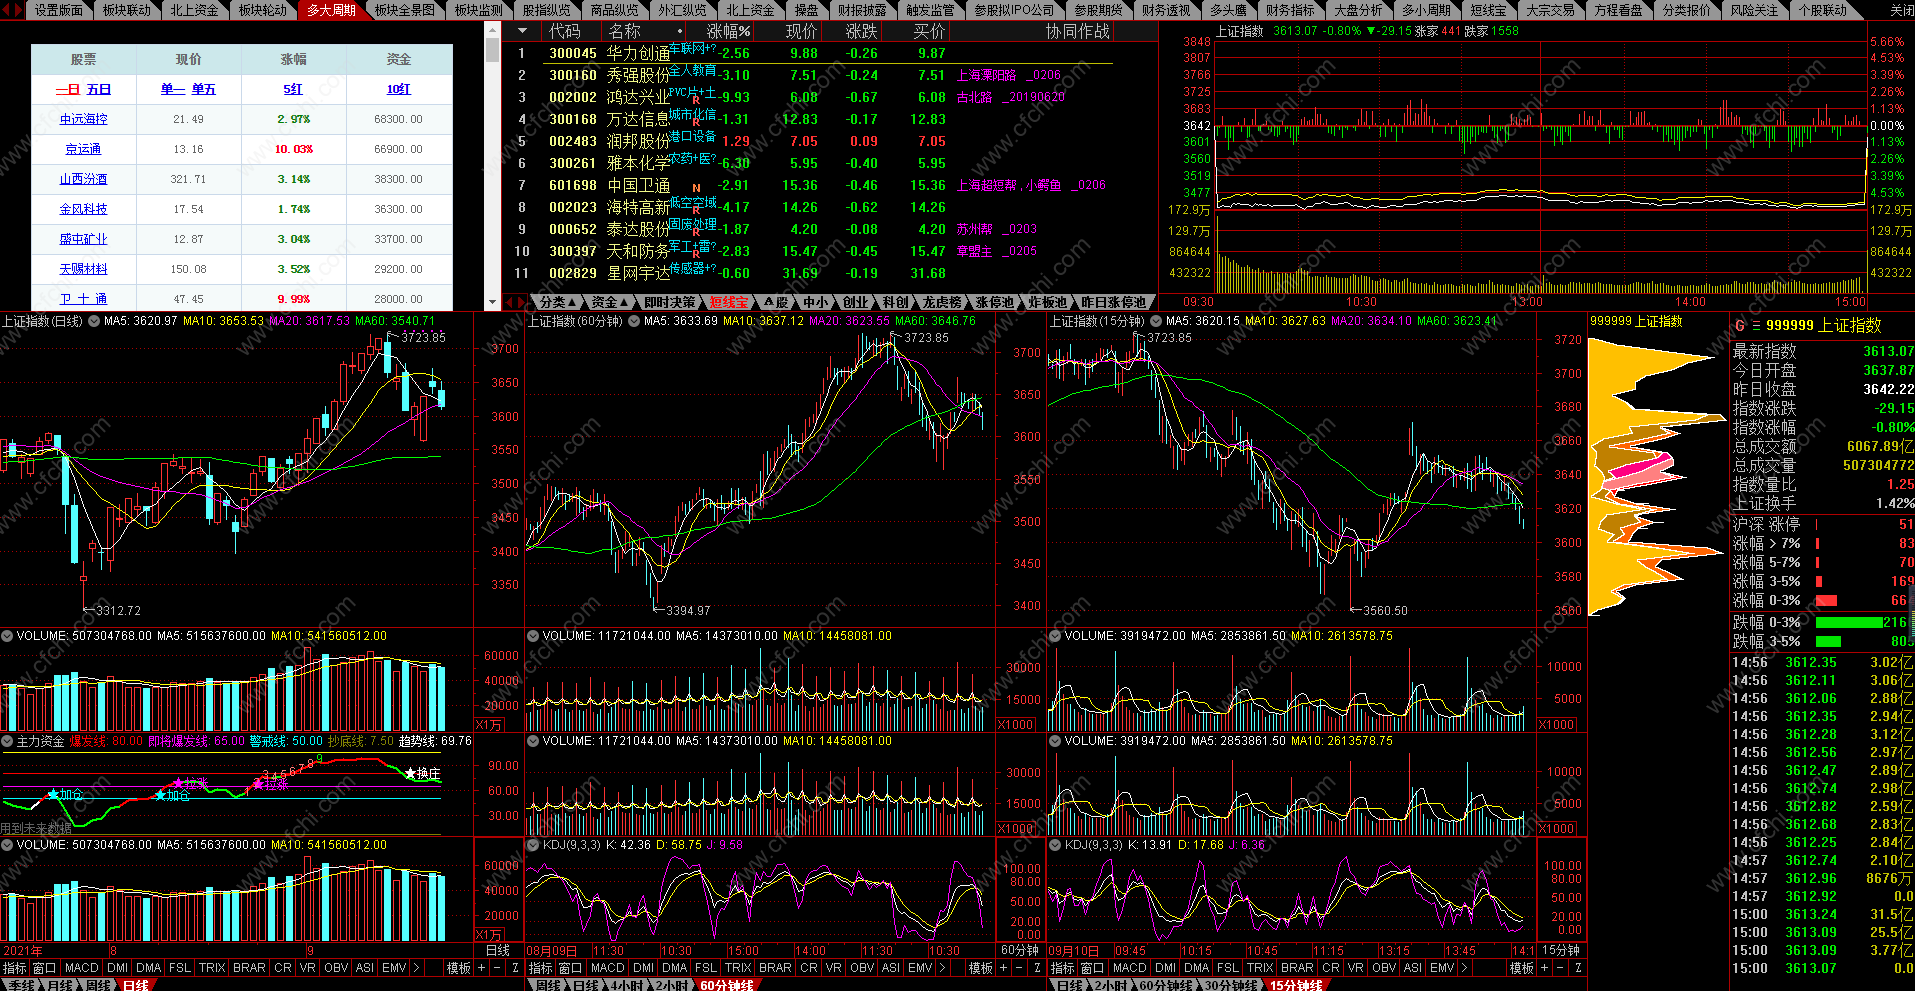Open the 5红 link under 涨幅
1915x991 pixels.
click(293, 89)
